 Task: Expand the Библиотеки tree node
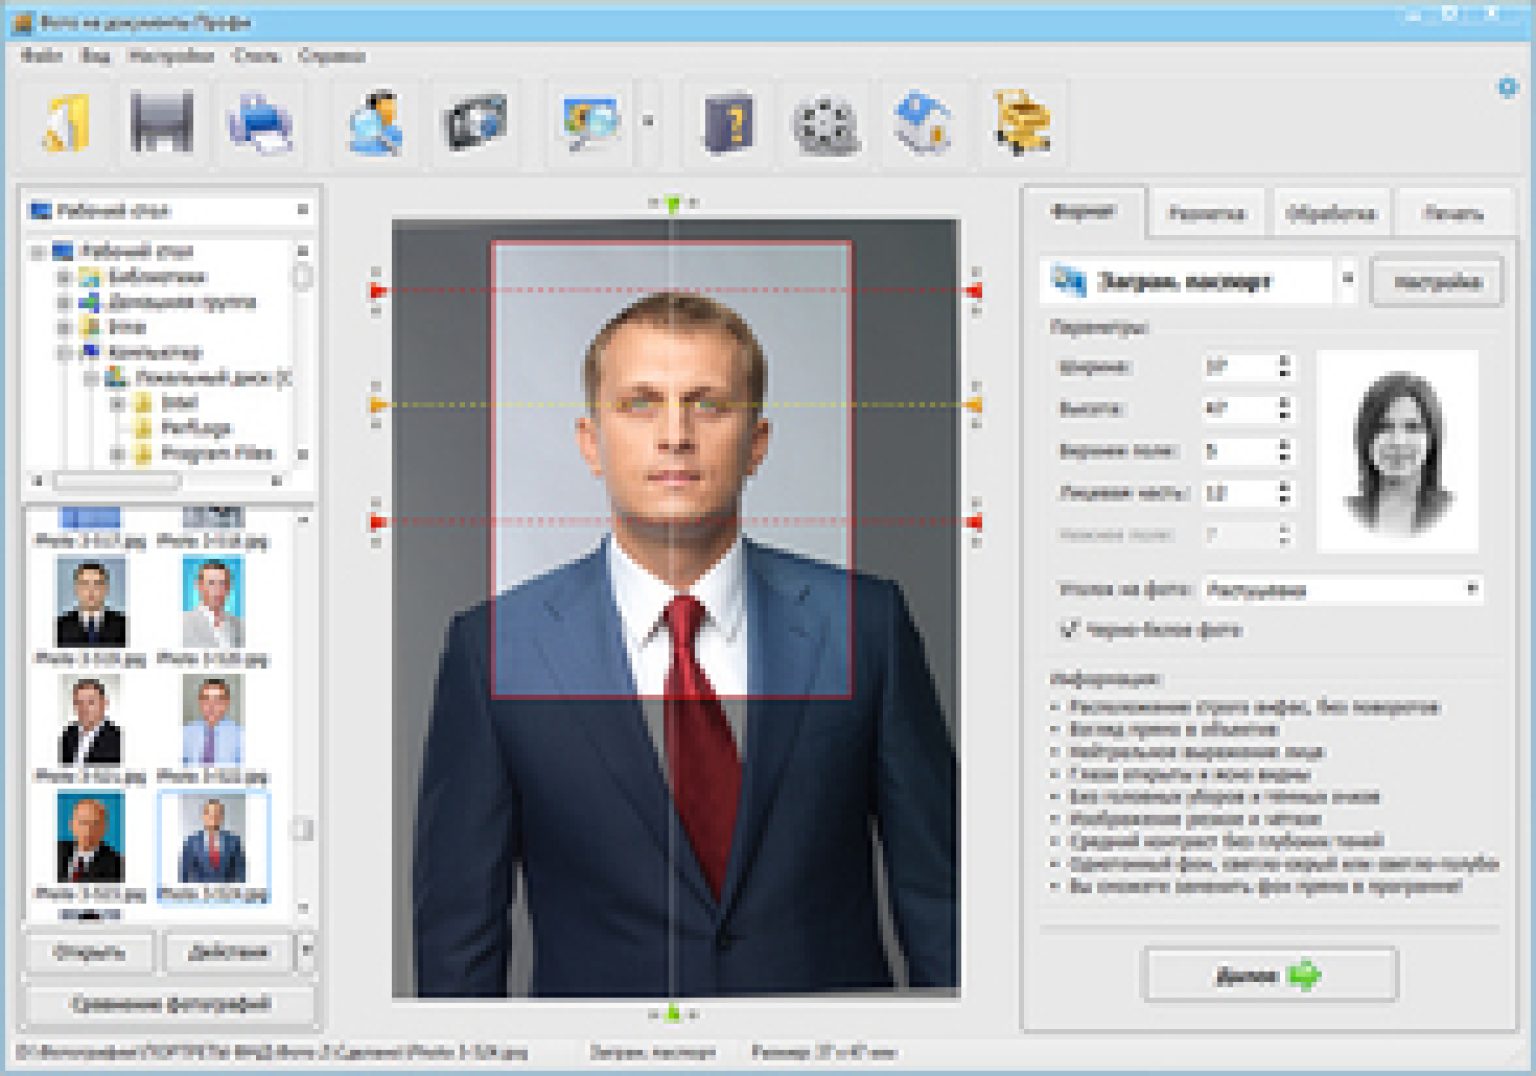click(64, 277)
